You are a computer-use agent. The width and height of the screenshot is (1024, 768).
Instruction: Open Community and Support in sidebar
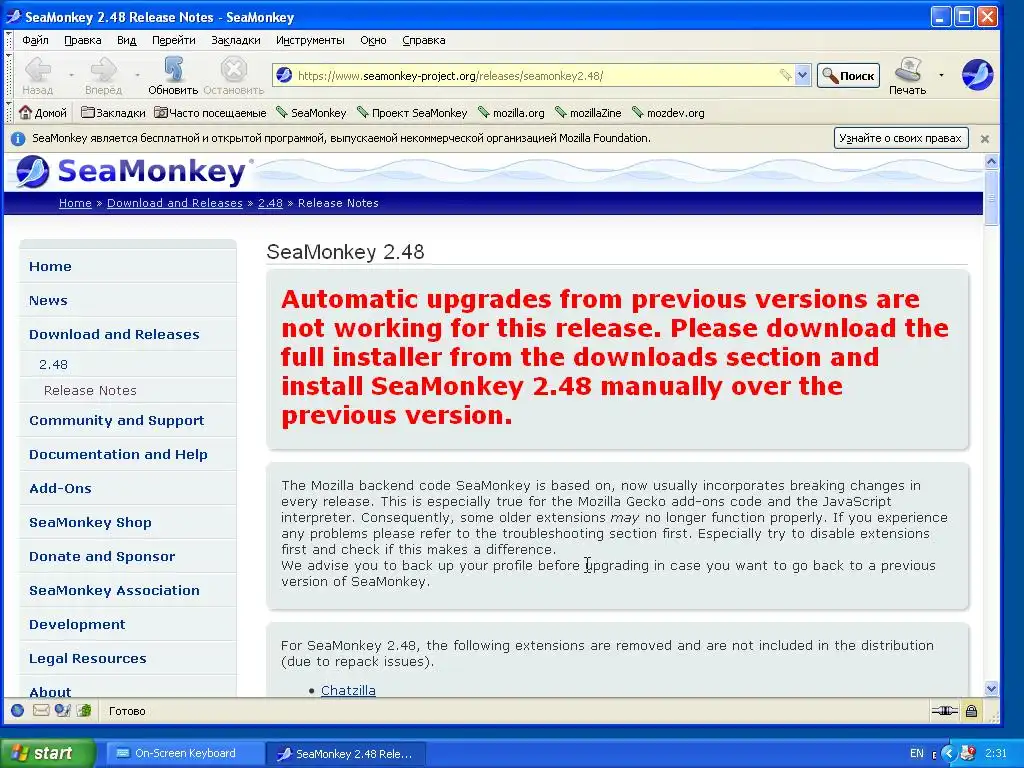(x=117, y=421)
